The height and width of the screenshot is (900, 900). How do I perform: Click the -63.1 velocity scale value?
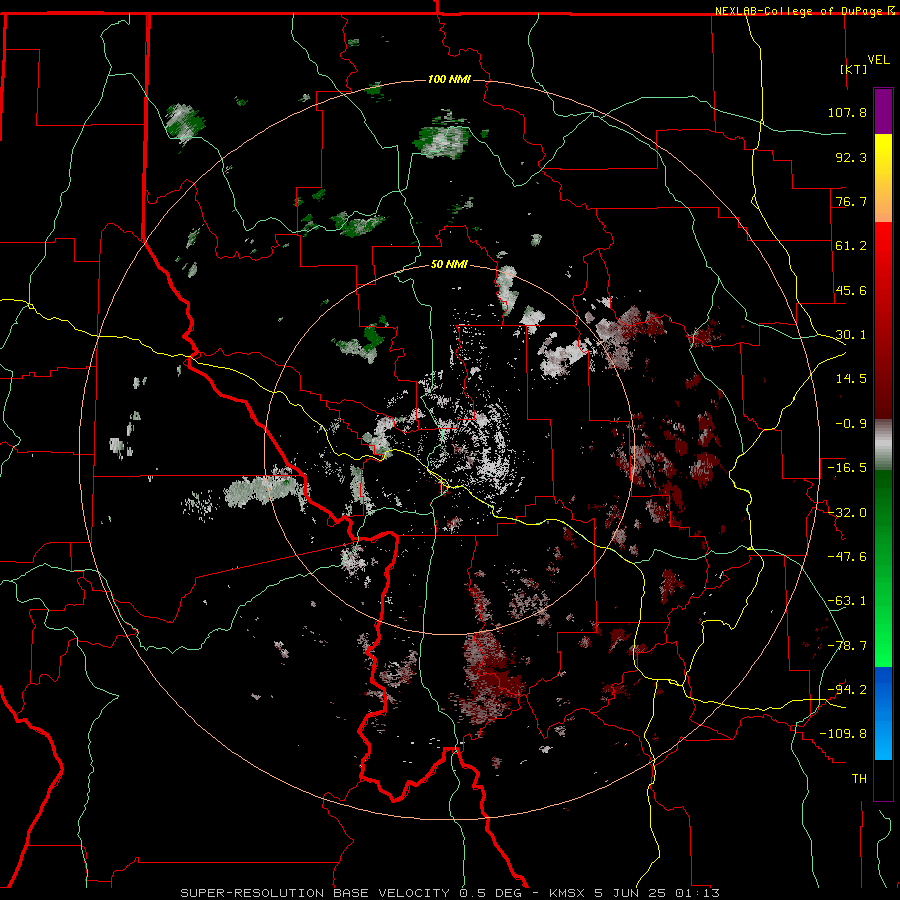click(847, 601)
